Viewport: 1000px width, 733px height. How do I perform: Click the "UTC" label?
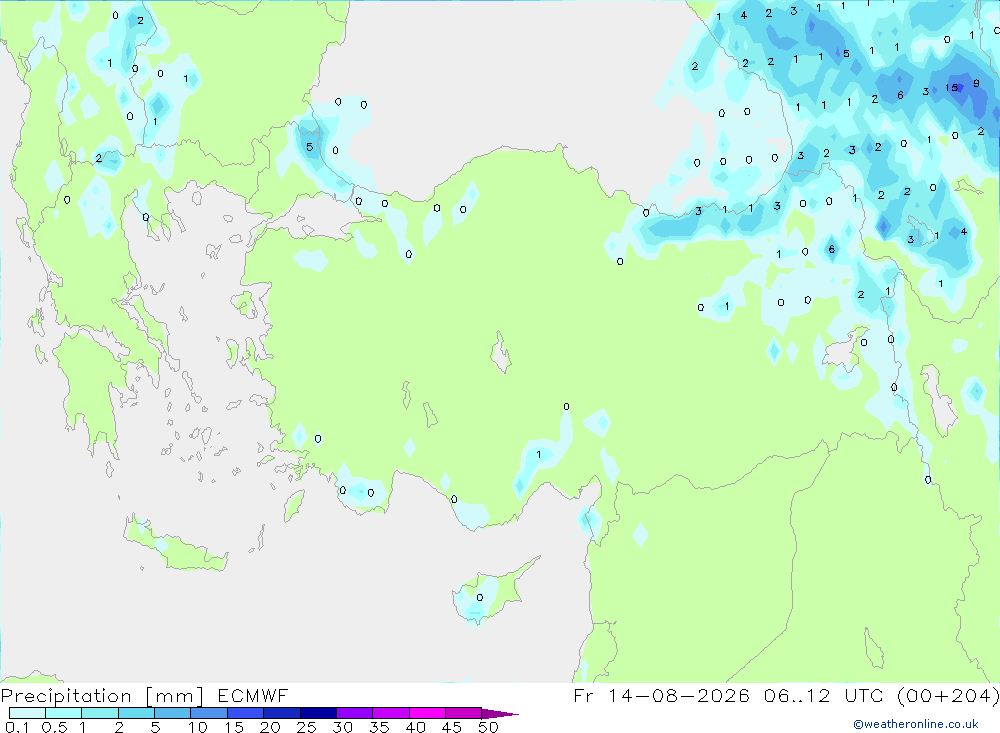point(866,695)
